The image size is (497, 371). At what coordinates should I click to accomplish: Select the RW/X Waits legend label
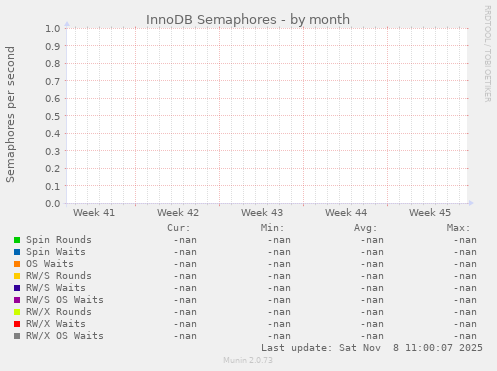[56, 324]
